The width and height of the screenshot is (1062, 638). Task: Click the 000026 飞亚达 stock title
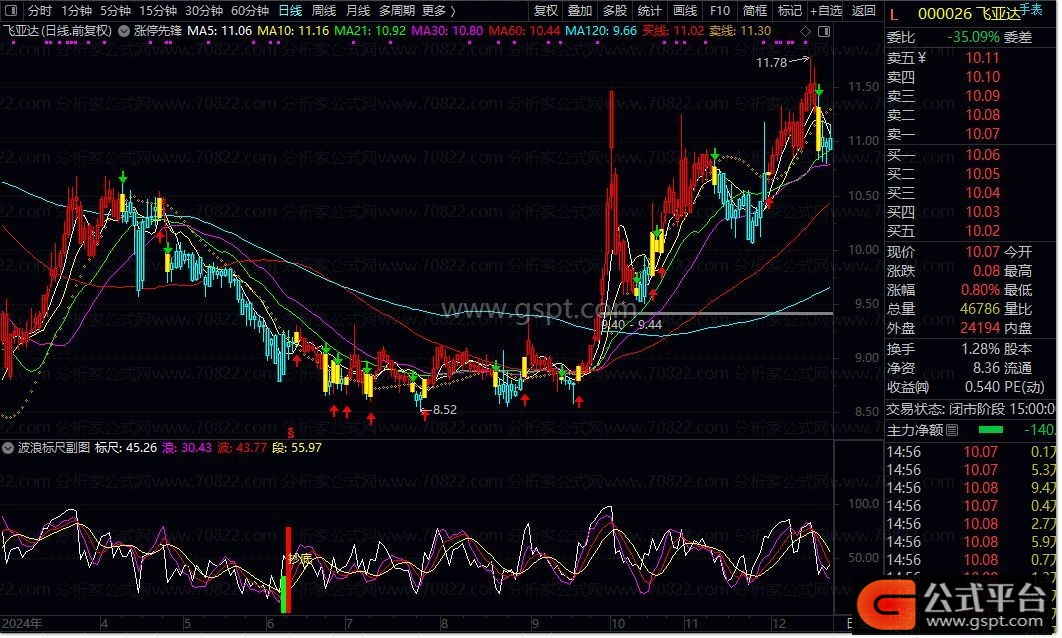(969, 14)
